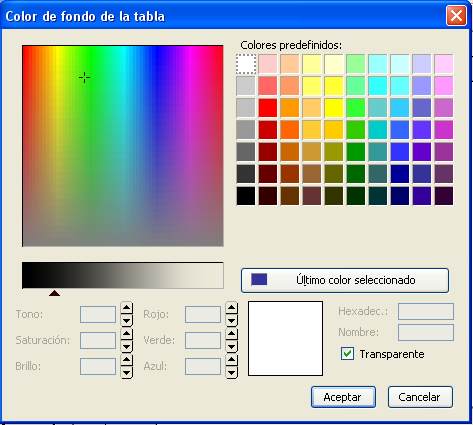Select the pure black predefined swatch
Viewport: 473px width, 425px height.
246,196
